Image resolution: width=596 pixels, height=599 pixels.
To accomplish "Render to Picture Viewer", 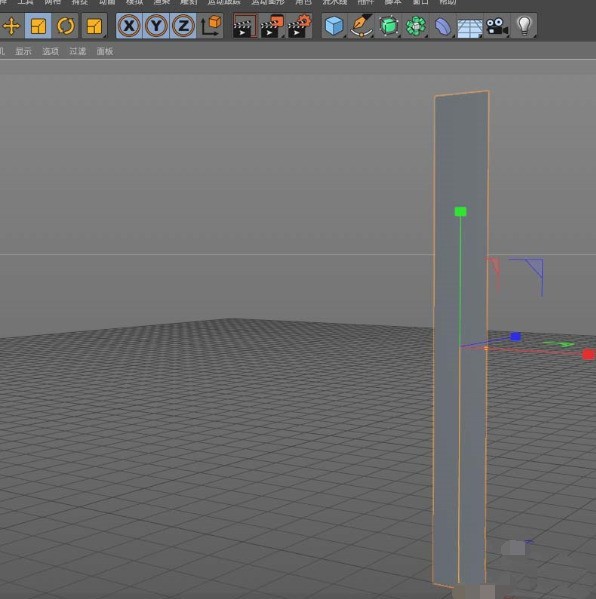I will pyautogui.click(x=272, y=26).
